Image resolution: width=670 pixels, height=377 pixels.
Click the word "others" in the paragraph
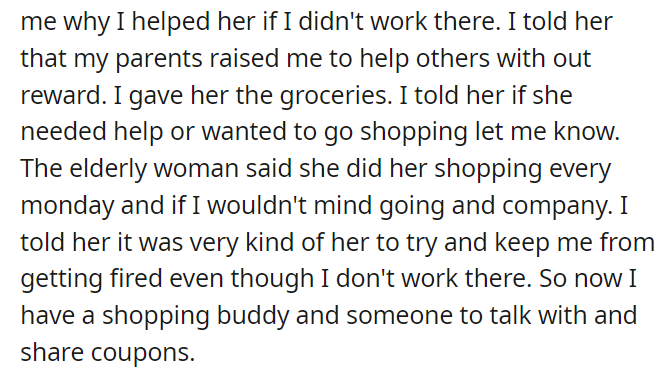point(453,59)
